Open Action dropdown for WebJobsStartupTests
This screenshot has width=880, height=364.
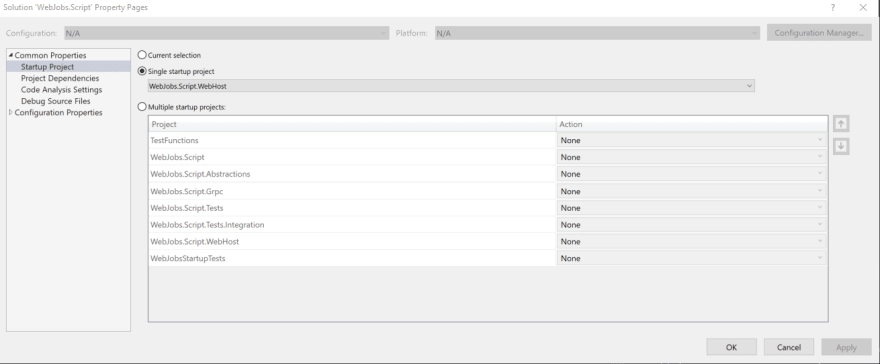[x=691, y=259]
